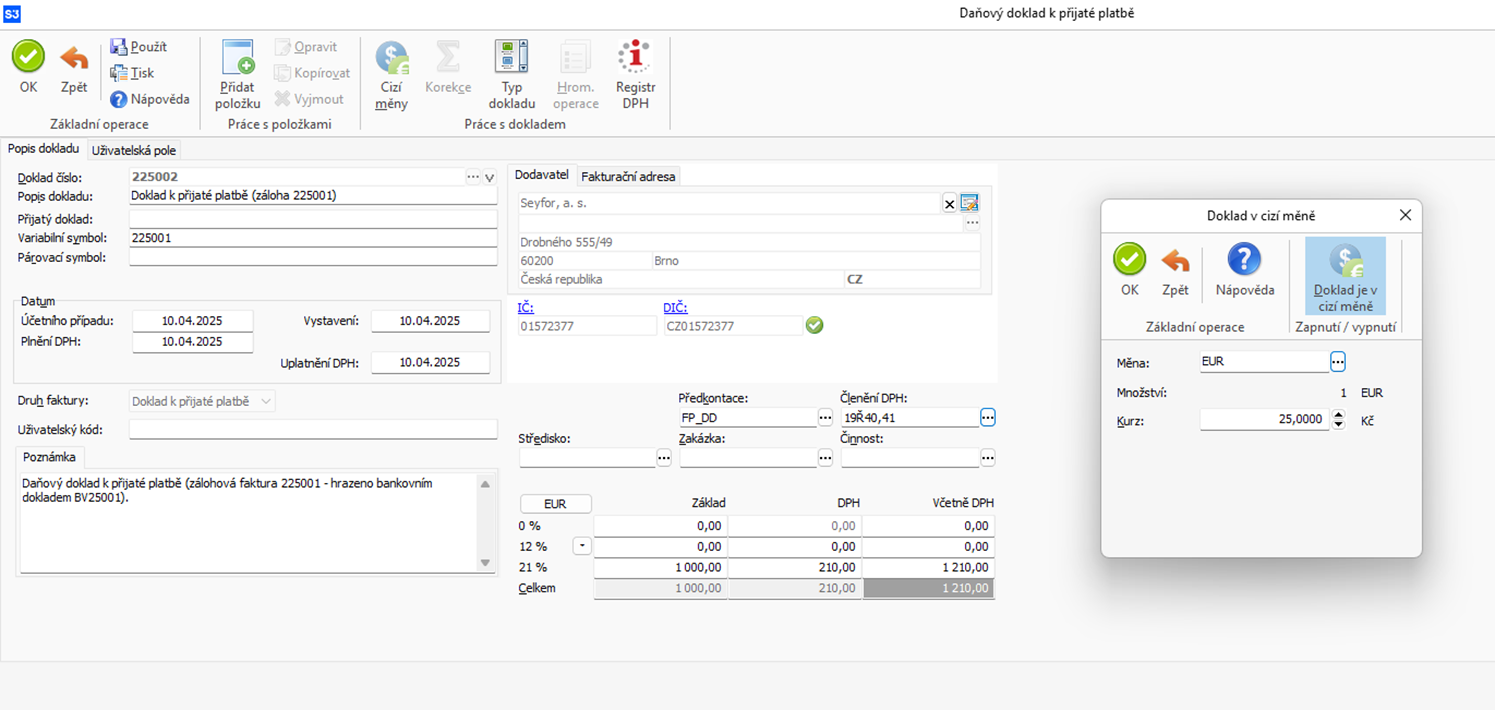Follow the DIČ link
1495x710 pixels.
pos(675,308)
